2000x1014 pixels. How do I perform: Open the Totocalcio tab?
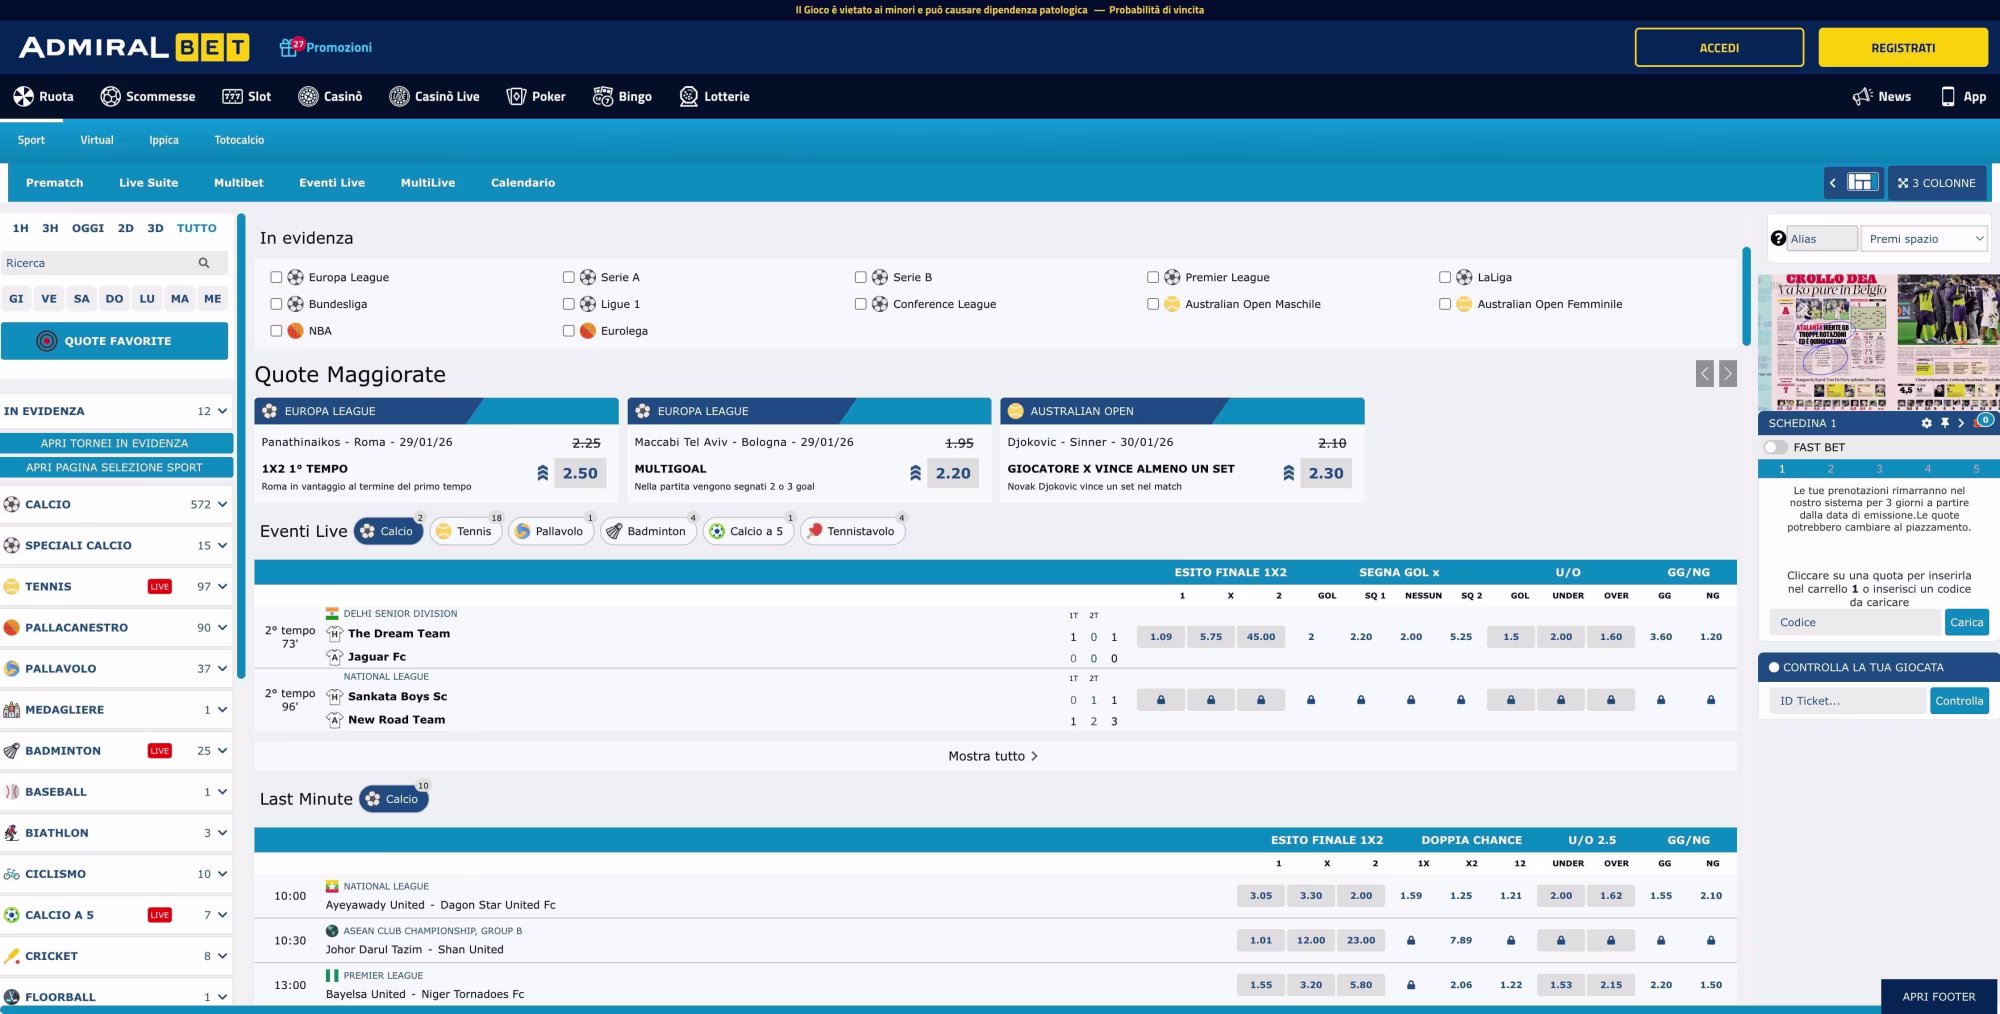[239, 140]
